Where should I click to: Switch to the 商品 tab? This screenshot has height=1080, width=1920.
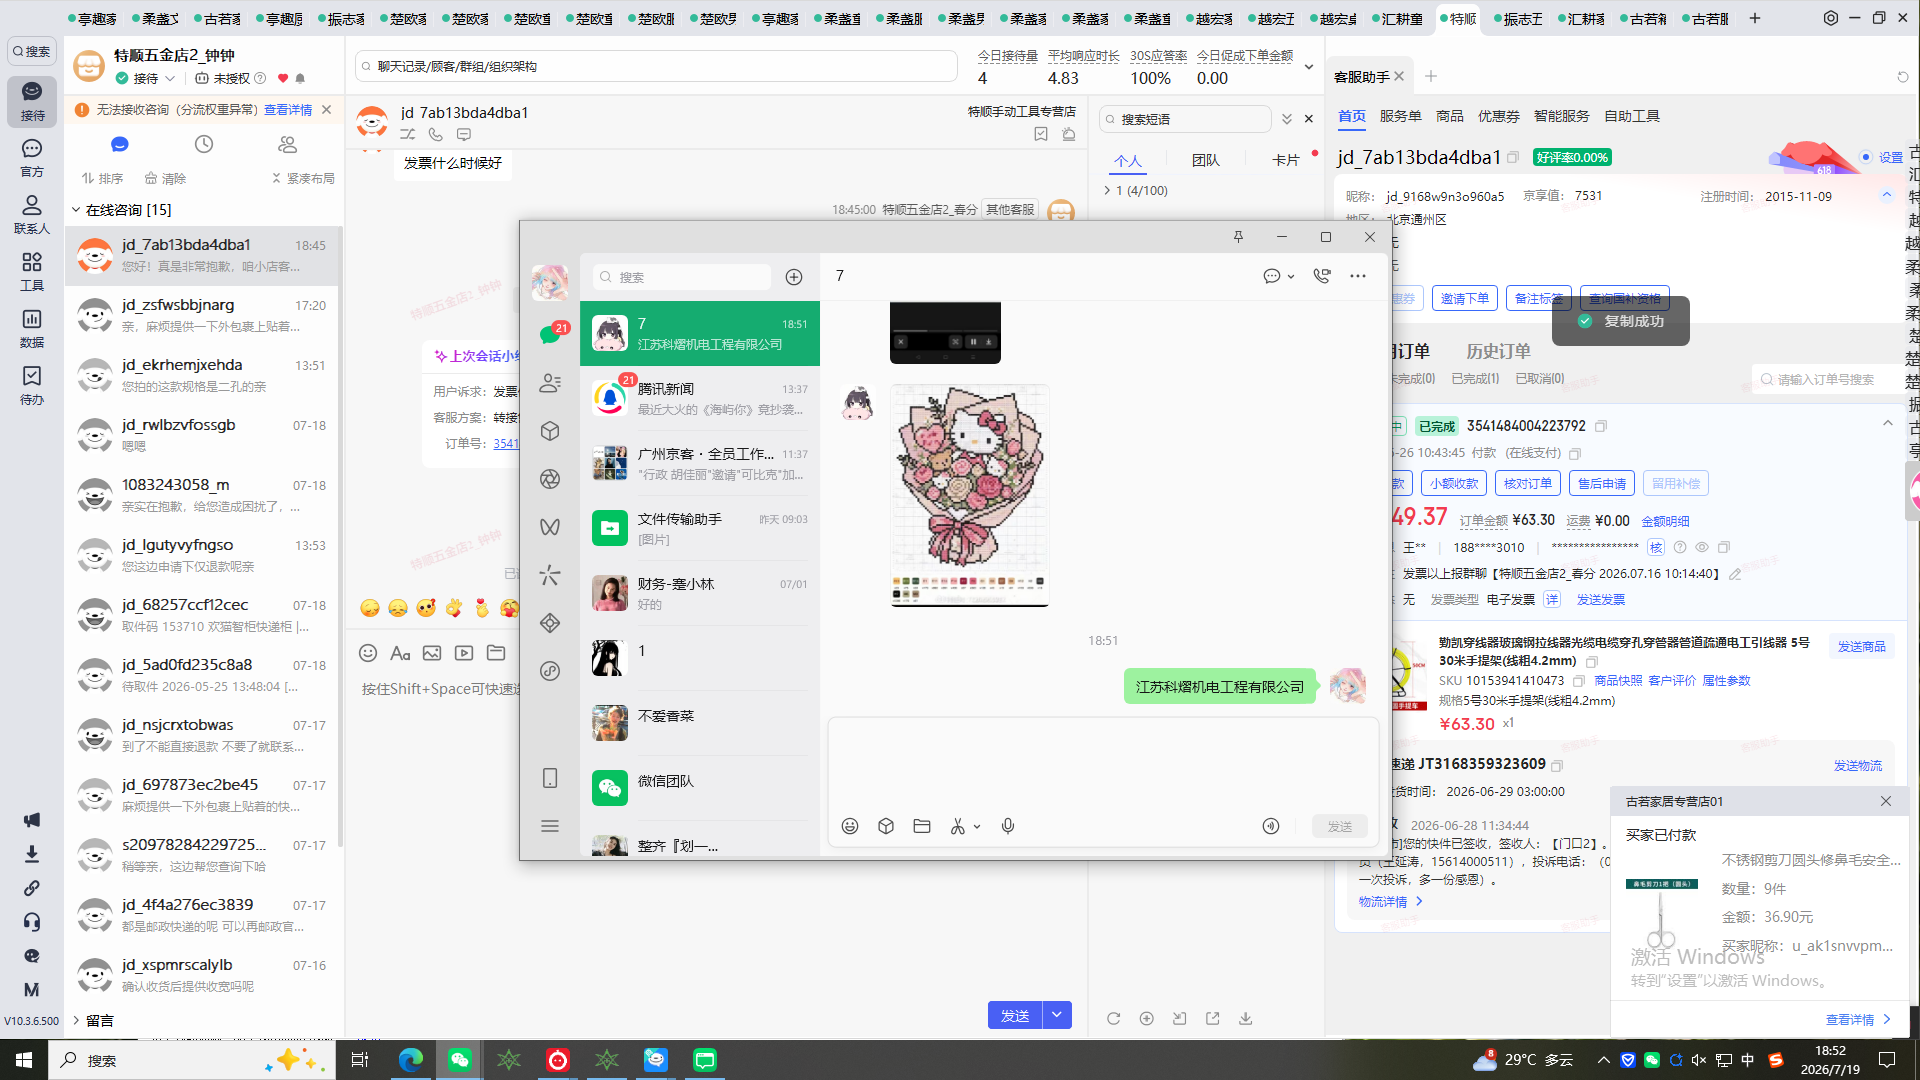pyautogui.click(x=1449, y=116)
